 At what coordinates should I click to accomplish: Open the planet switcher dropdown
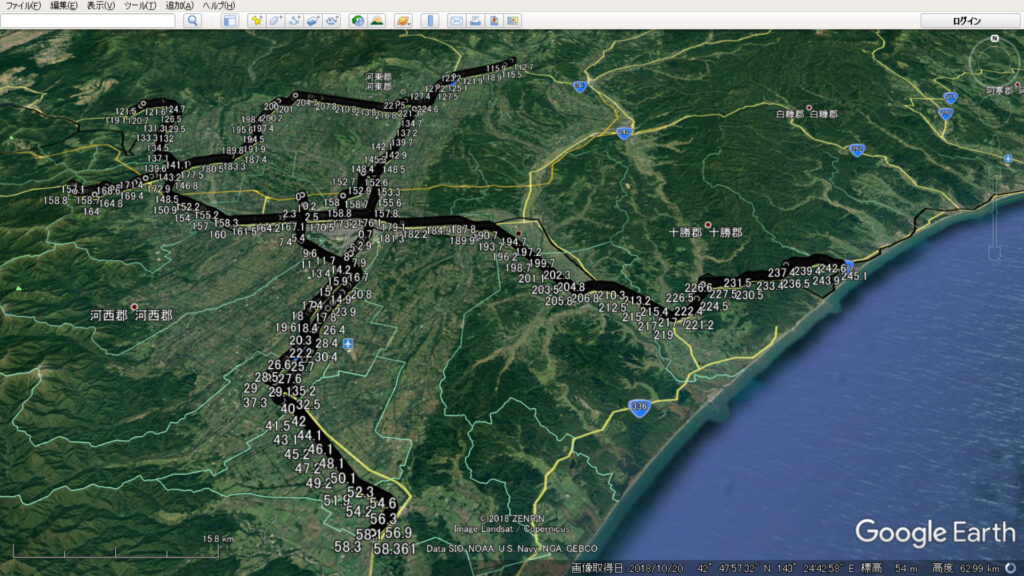tap(402, 21)
